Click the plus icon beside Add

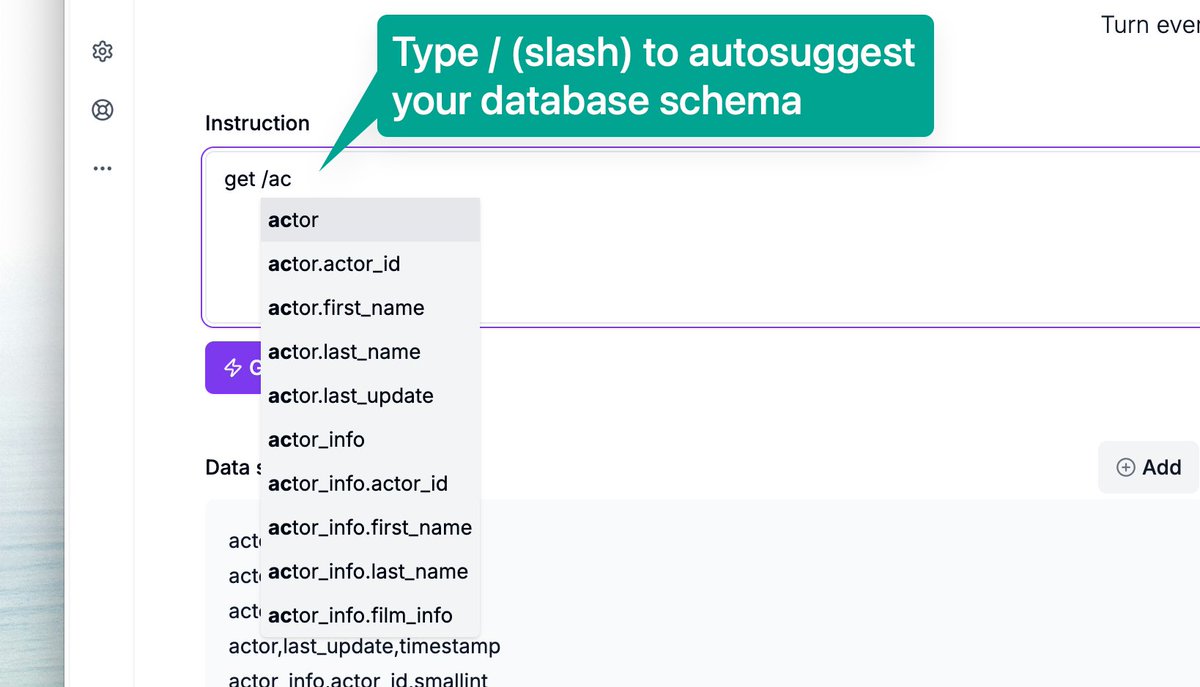(1125, 467)
